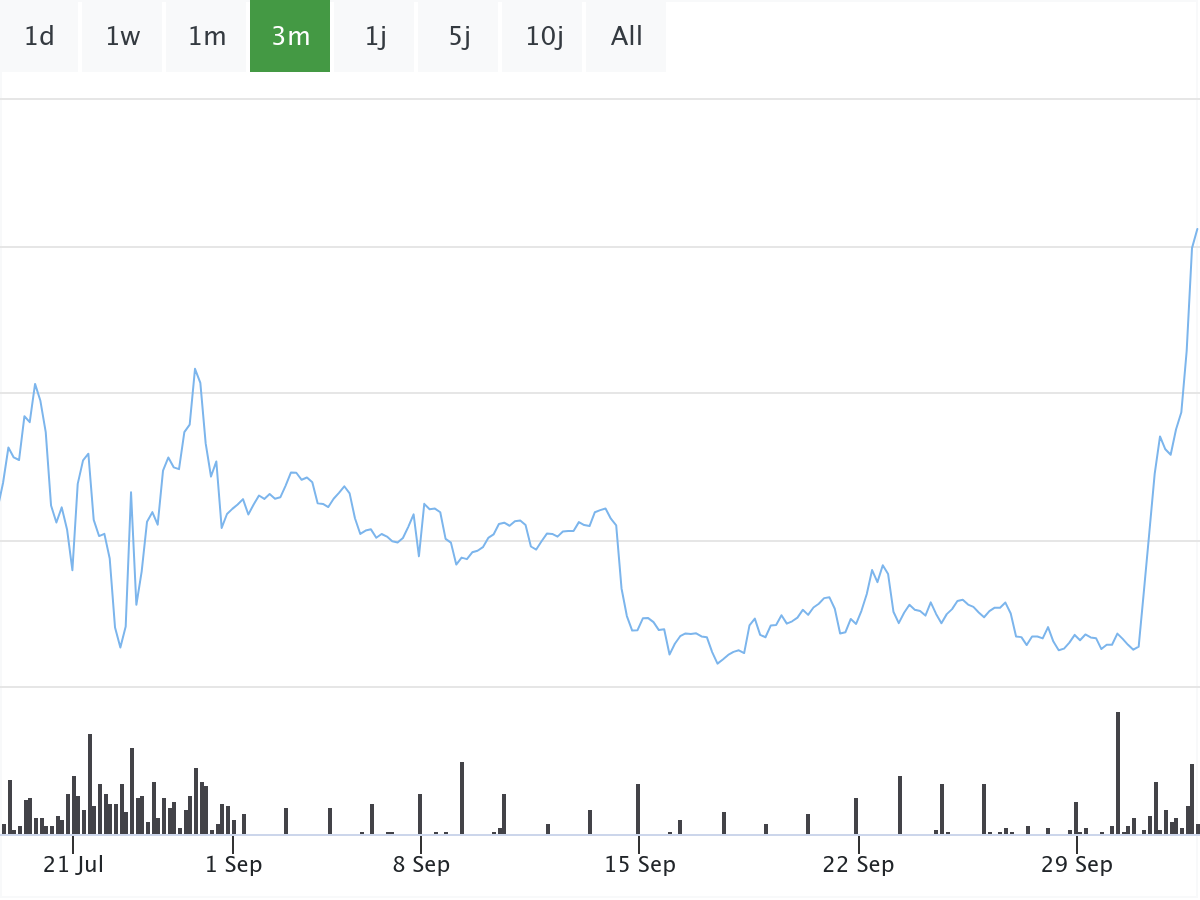Viewport: 1200px width, 900px height.
Task: Select the 29 Sep date tick
Action: click(x=1076, y=865)
